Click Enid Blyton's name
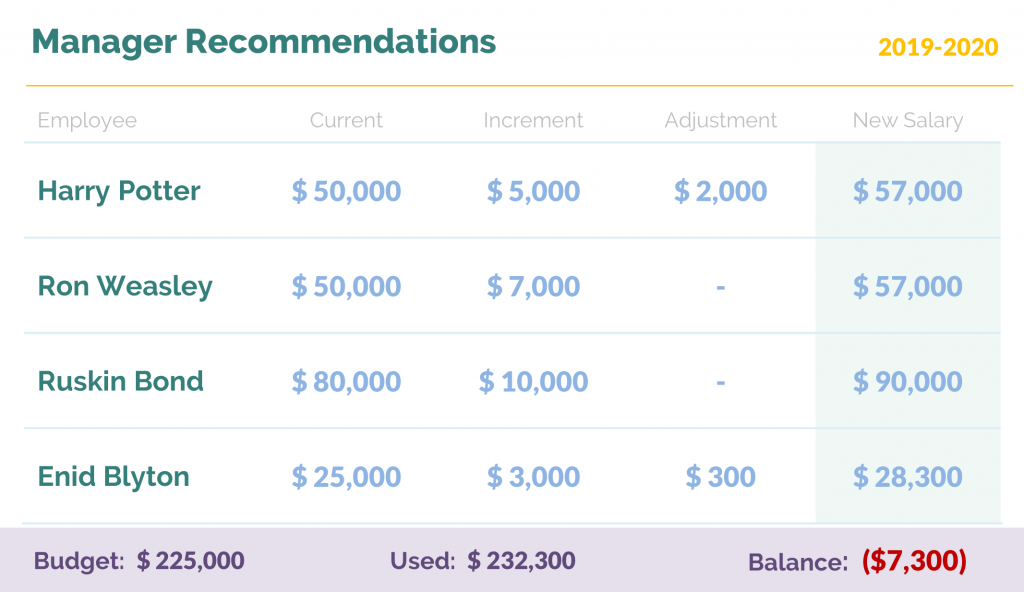 coord(114,477)
